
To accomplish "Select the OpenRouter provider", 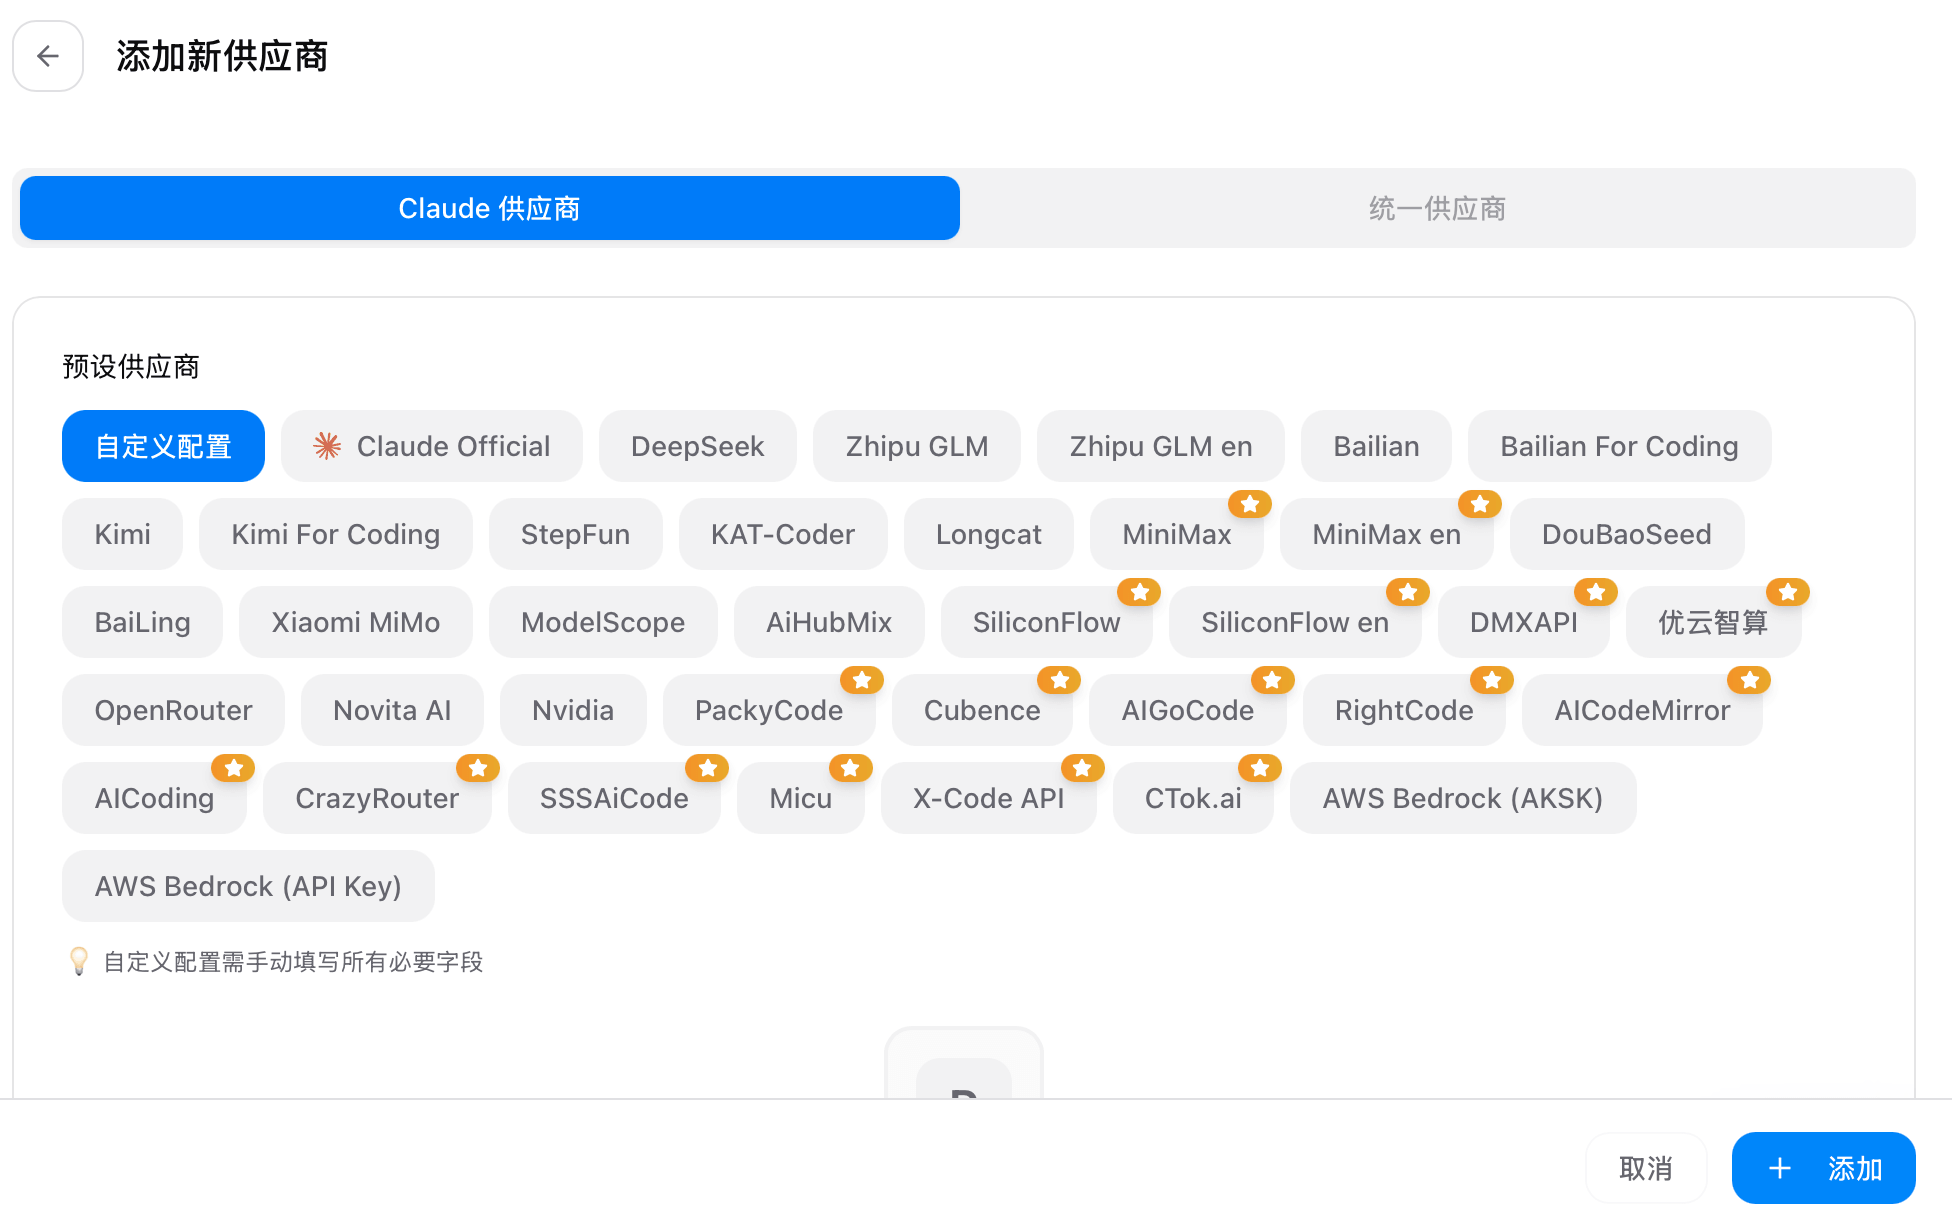I will (173, 710).
